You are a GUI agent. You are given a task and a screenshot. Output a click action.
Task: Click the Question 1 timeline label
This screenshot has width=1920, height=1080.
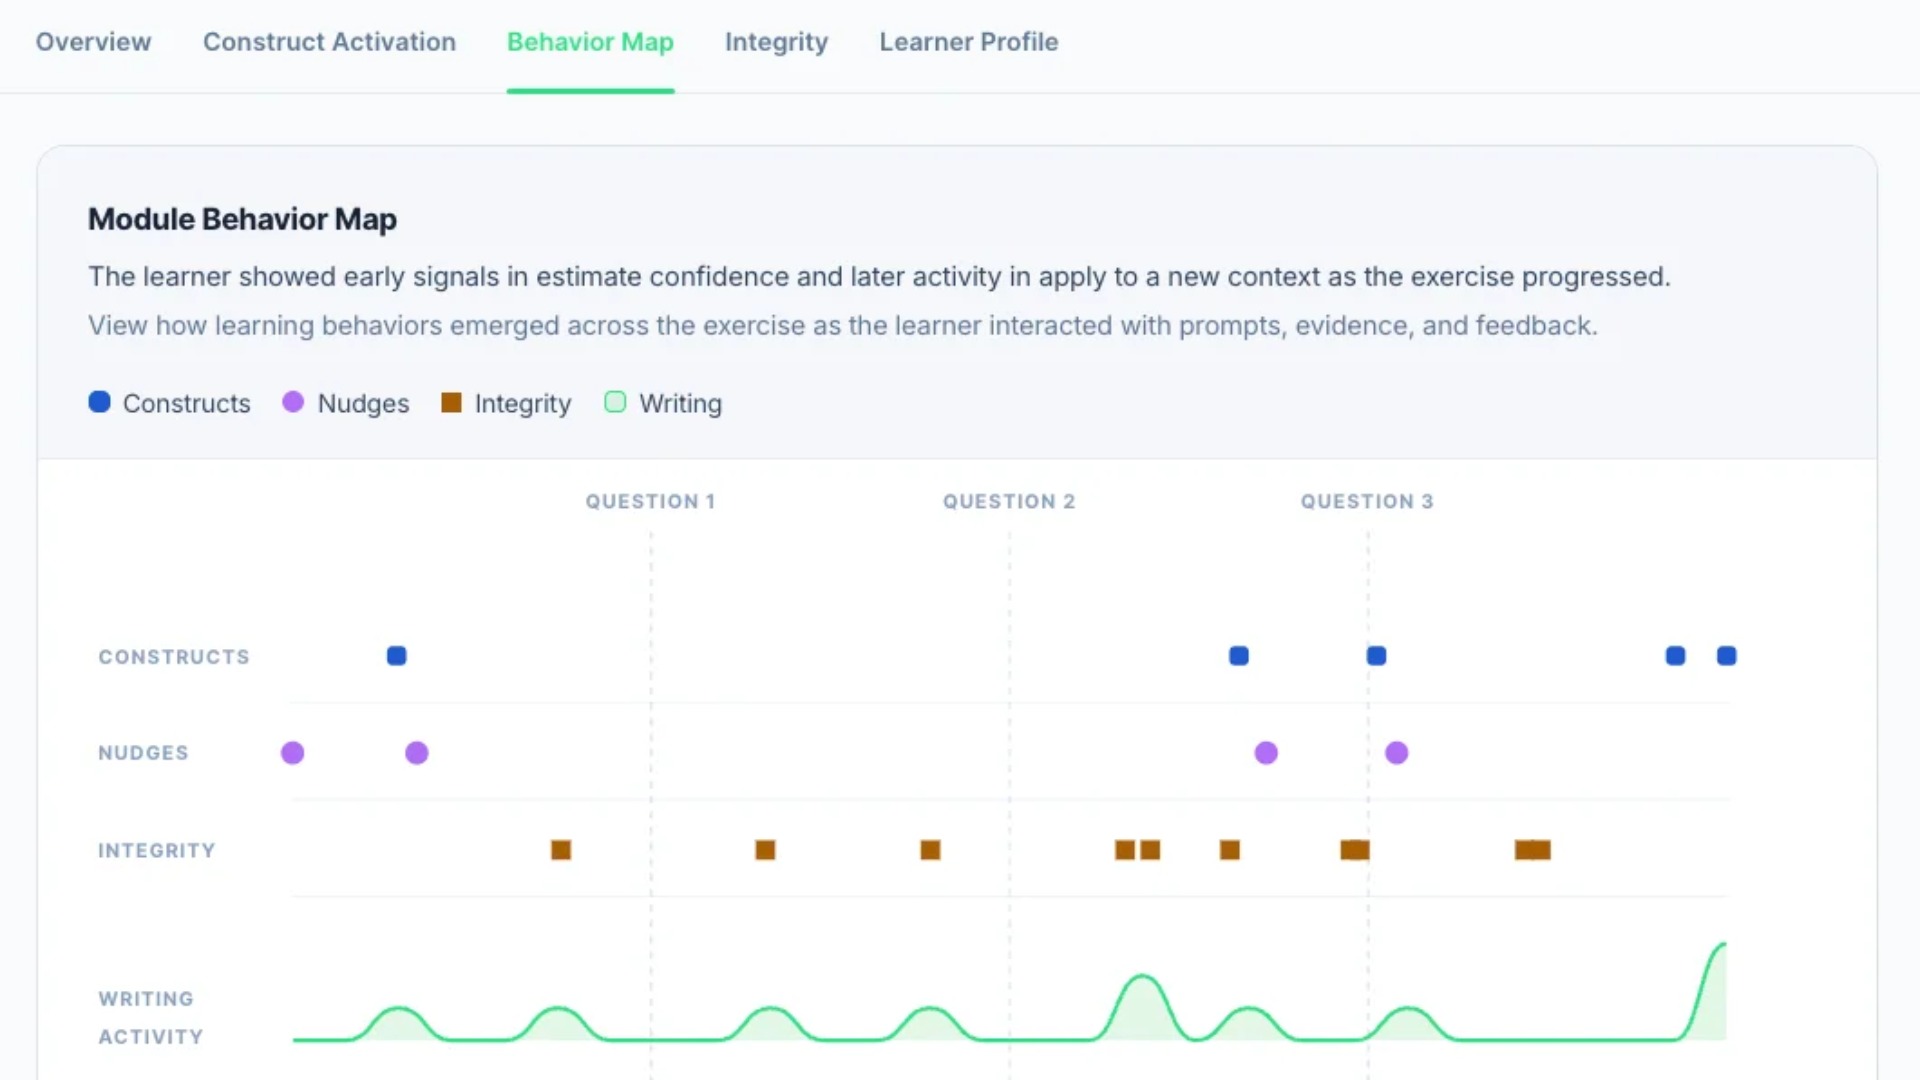651,501
